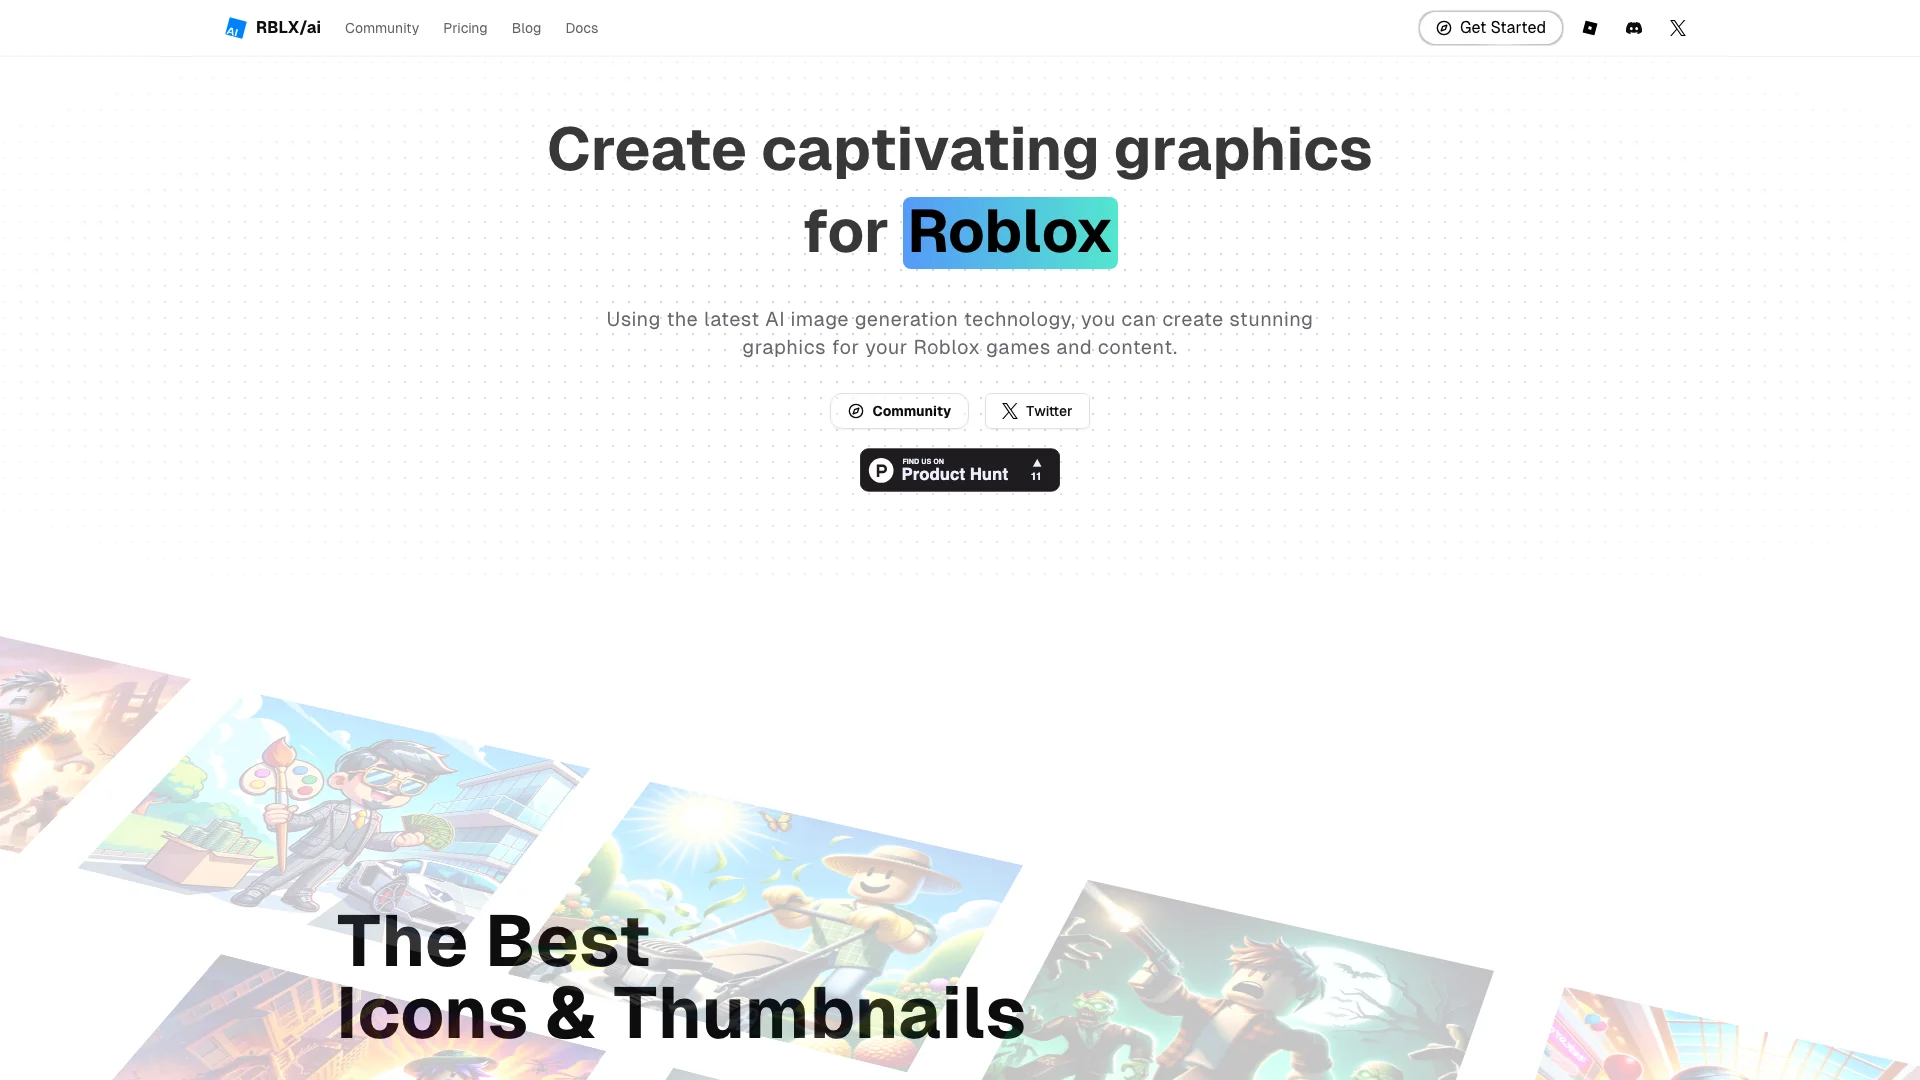Open the Blog menu item

click(526, 28)
